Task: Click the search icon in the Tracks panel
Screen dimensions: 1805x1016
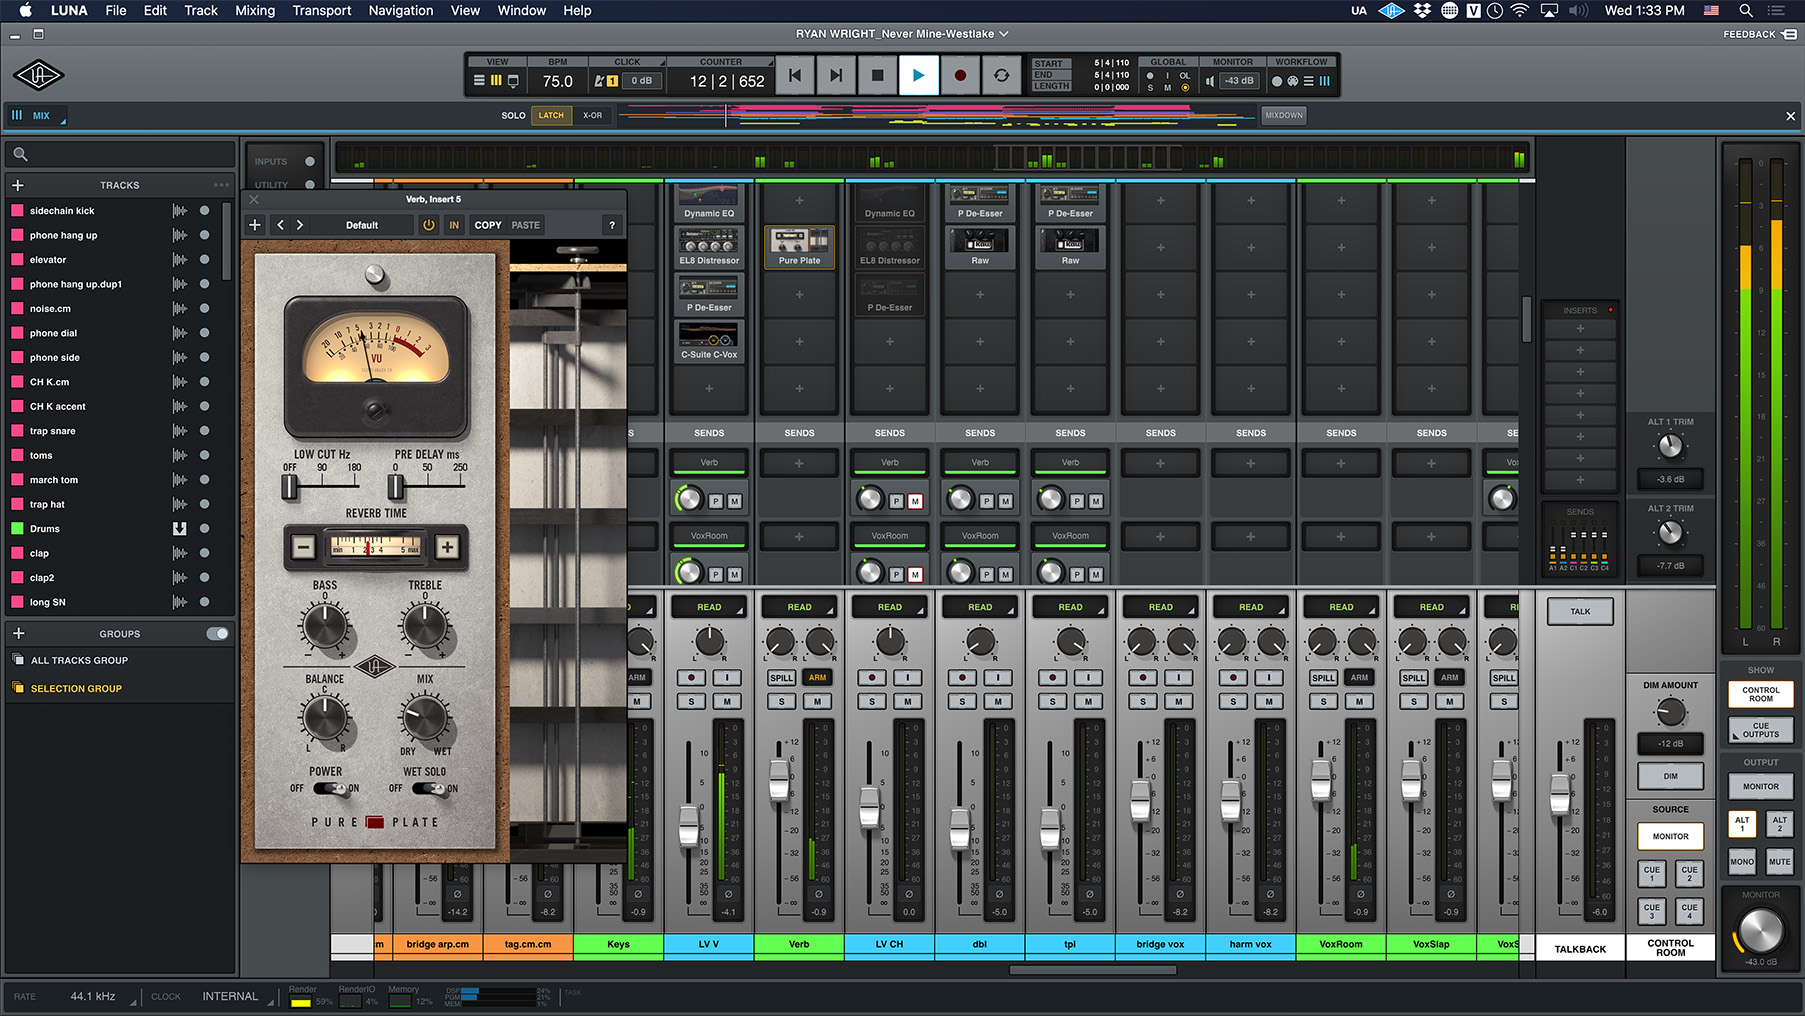Action: 20,153
